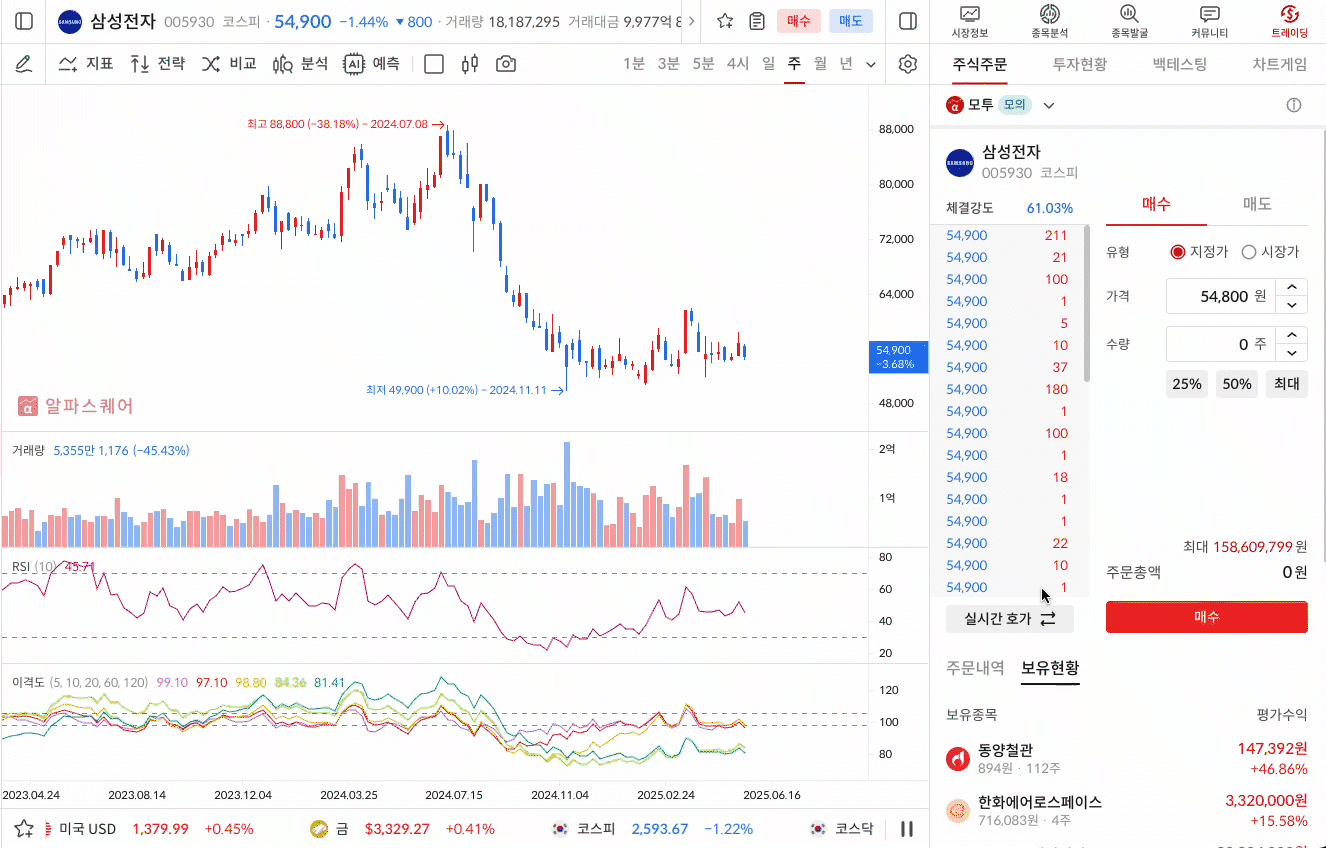Select the 3분 chart interval
The height and width of the screenshot is (848, 1326).
(668, 64)
